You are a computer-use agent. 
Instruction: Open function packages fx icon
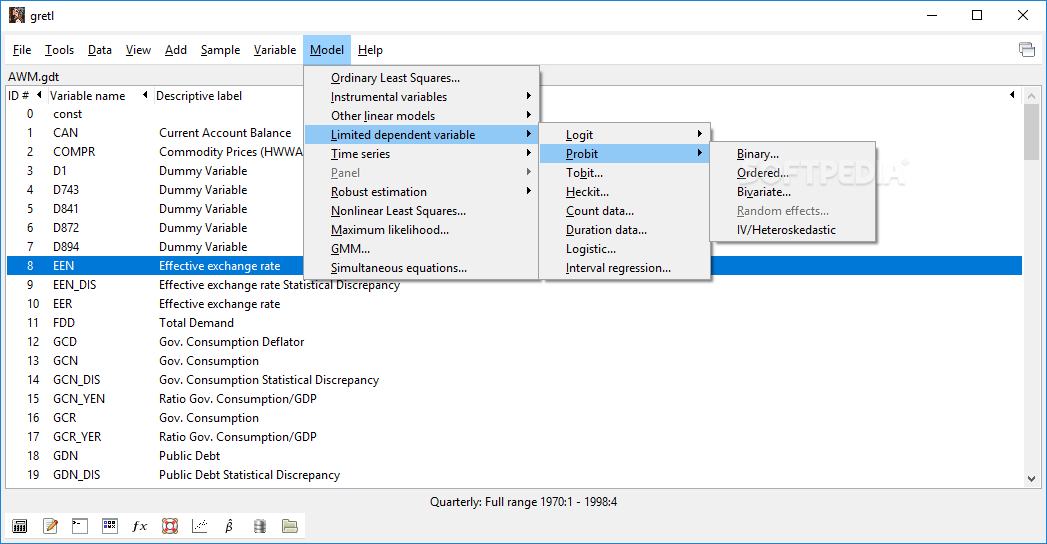click(140, 526)
